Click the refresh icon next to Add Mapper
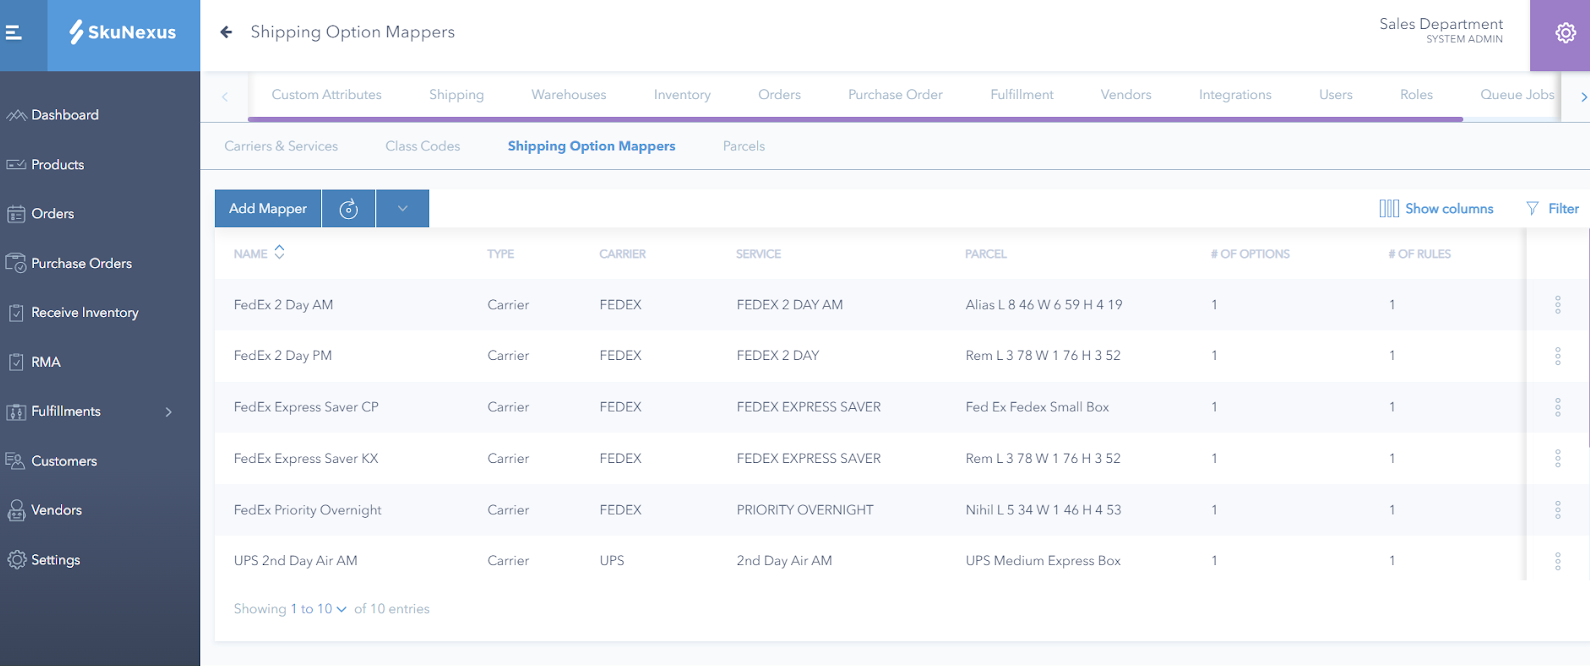 348,209
